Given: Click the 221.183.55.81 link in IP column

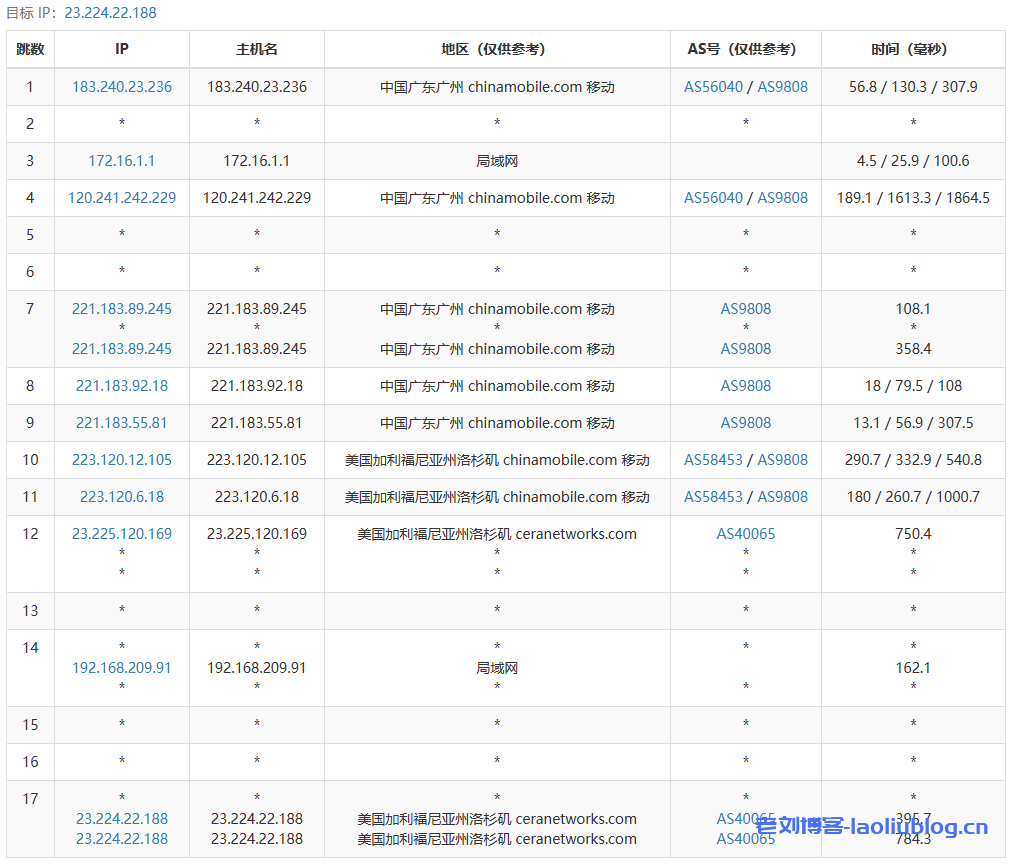Looking at the screenshot, I should pyautogui.click(x=122, y=423).
